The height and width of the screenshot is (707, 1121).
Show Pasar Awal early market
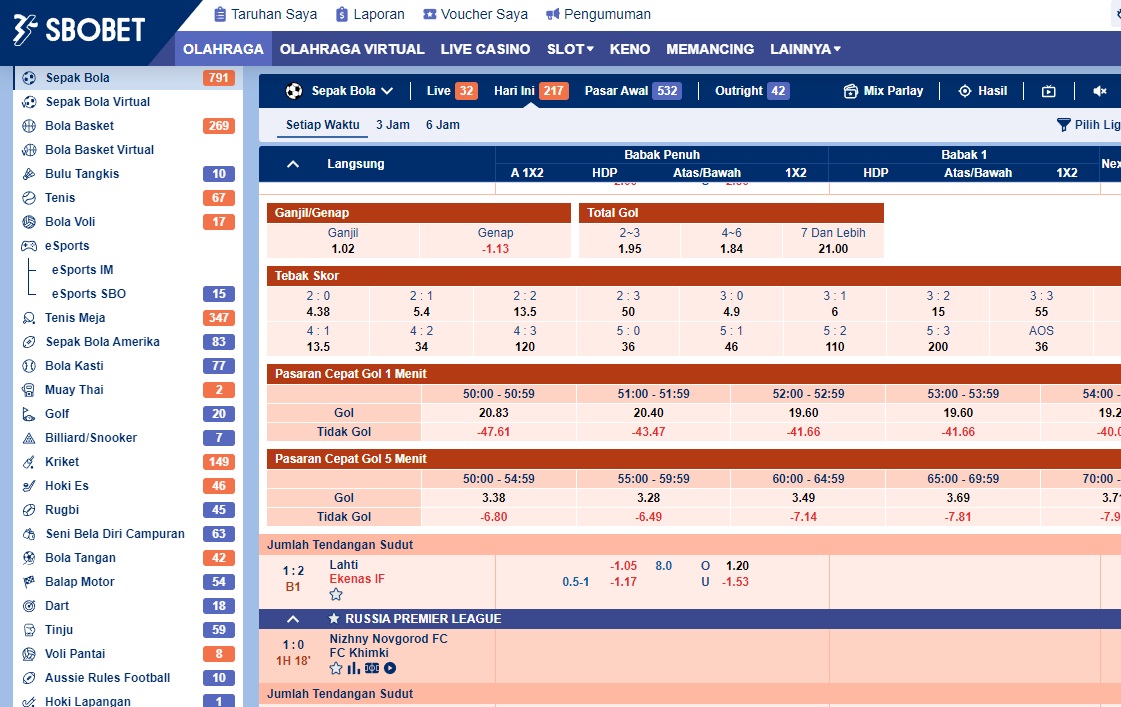point(633,91)
